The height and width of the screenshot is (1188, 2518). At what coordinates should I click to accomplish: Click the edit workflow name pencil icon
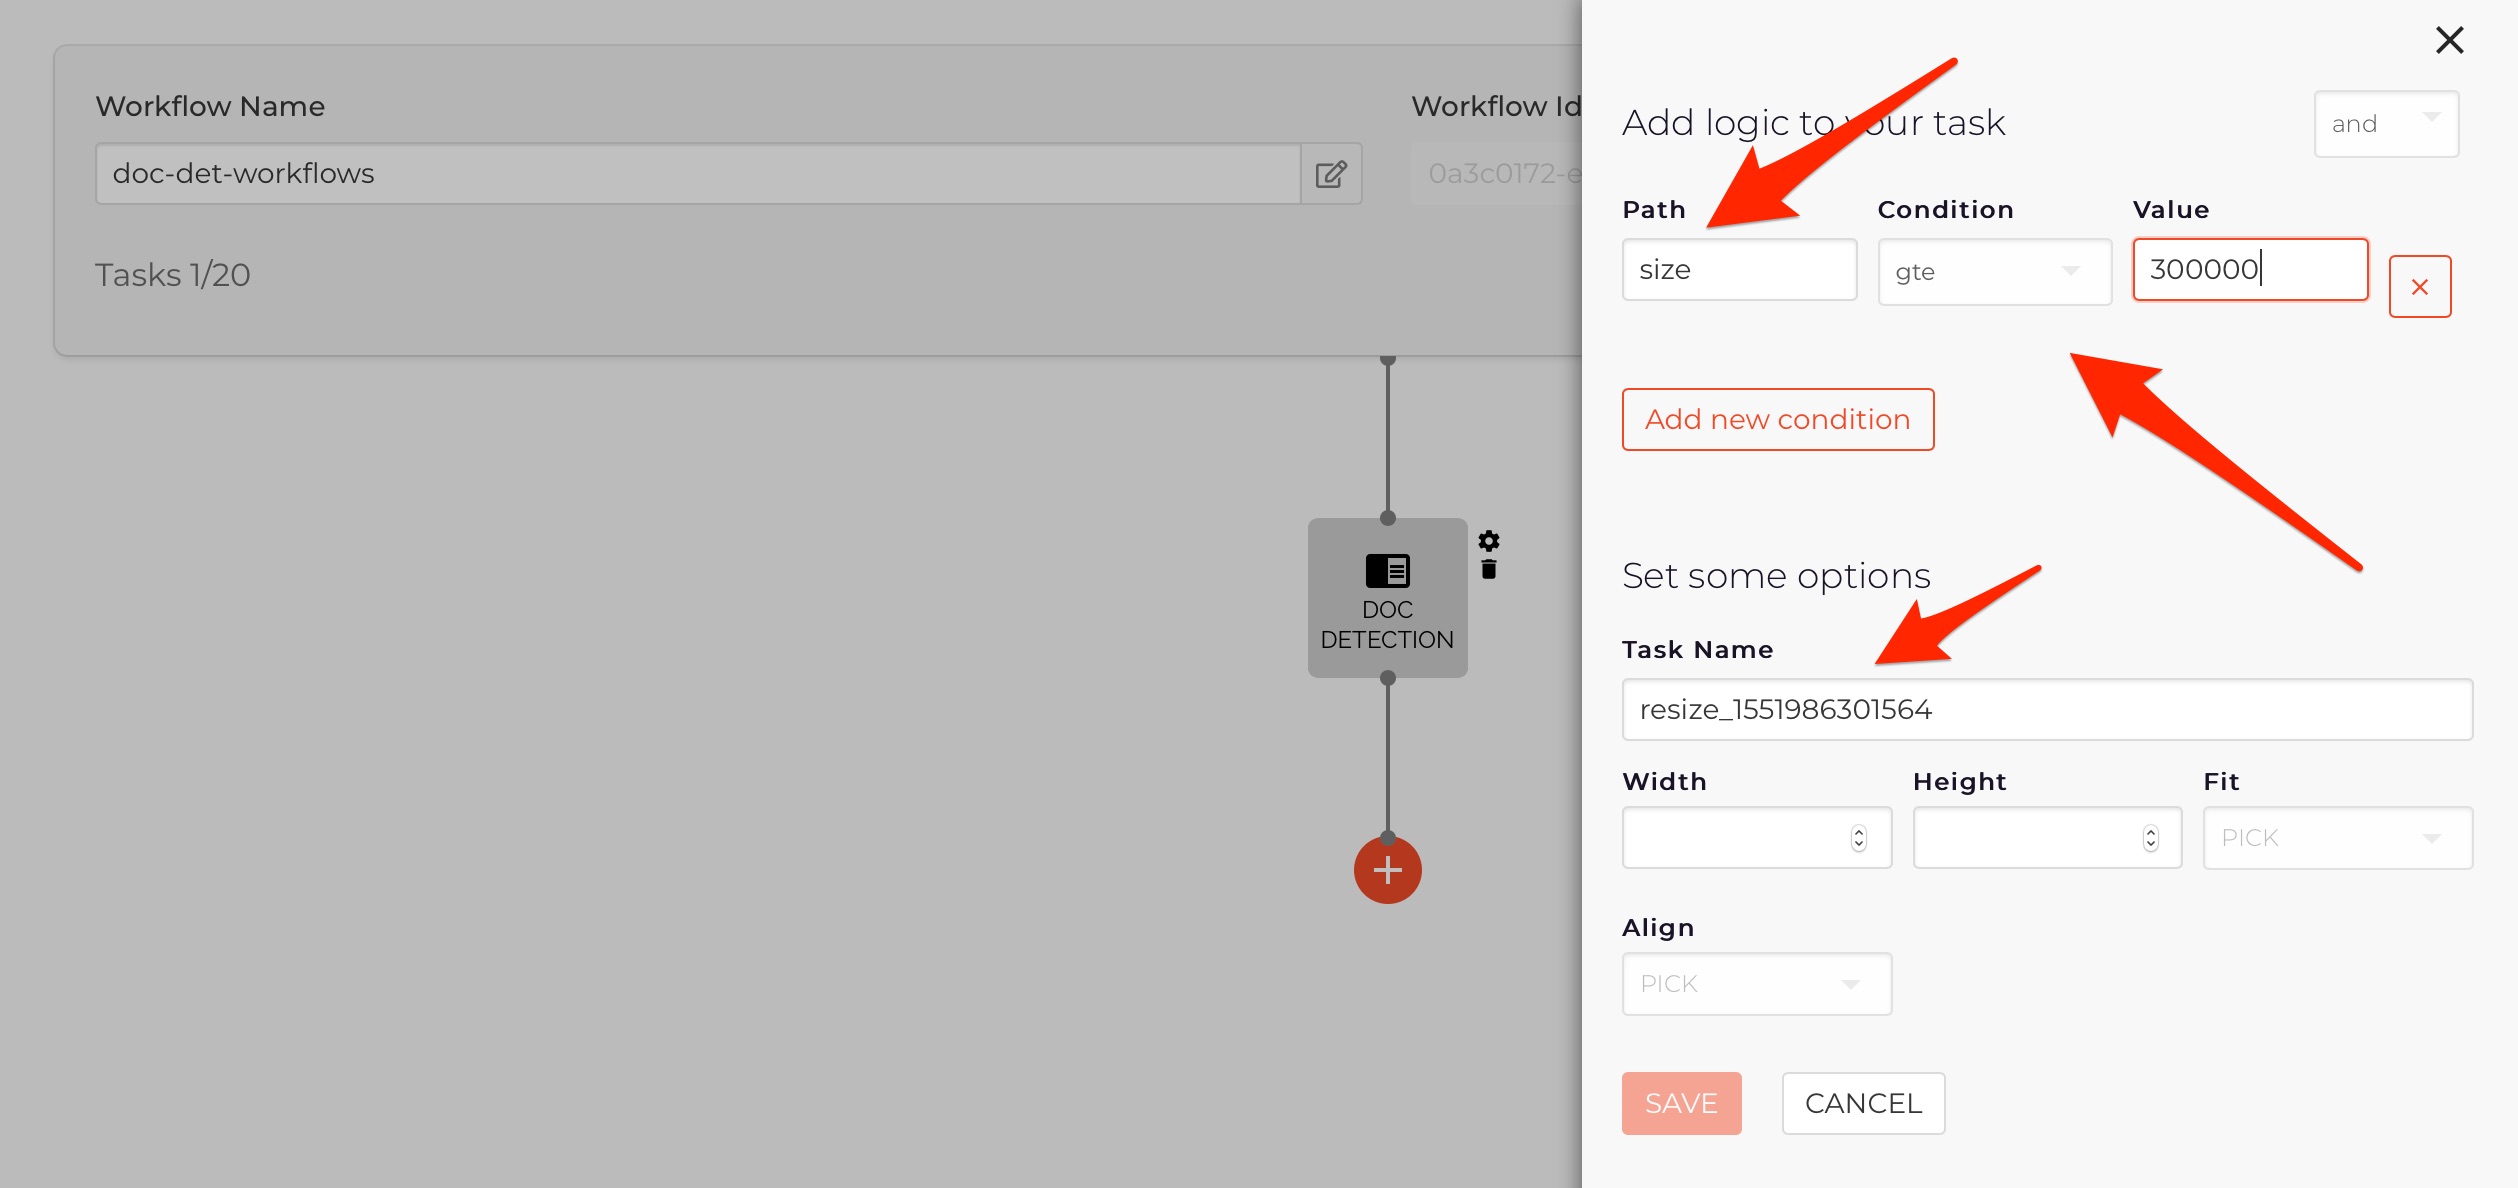tap(1331, 174)
